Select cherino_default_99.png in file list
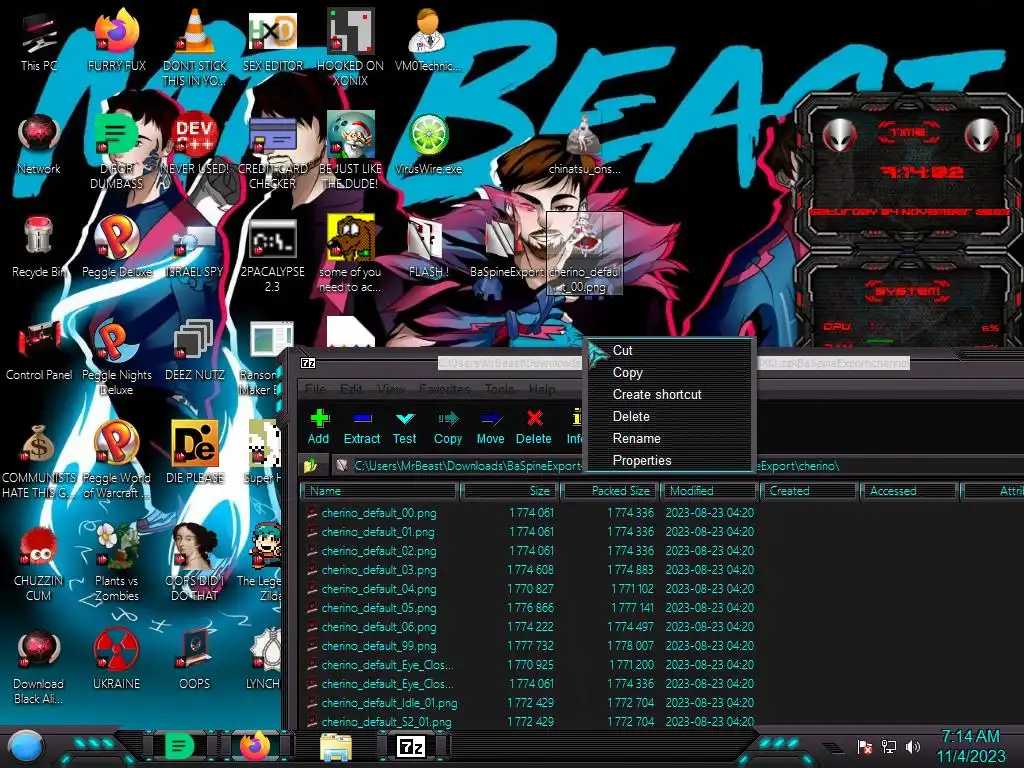Screen dimensions: 1024x768 379,645
